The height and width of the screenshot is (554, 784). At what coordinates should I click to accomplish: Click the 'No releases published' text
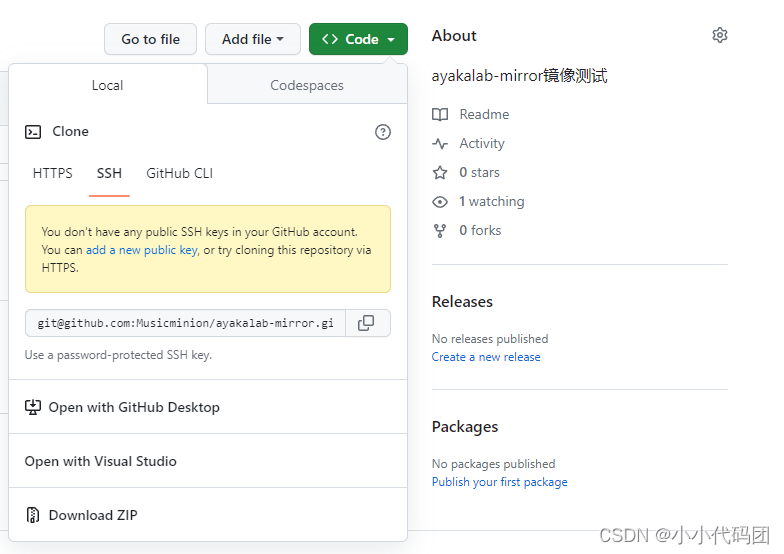click(490, 339)
